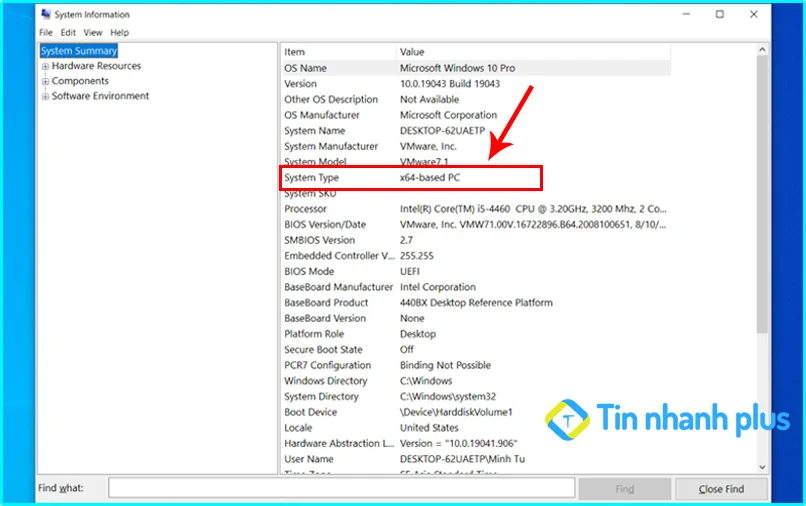
Task: Click the SMBIOS Version item
Action: tap(319, 240)
